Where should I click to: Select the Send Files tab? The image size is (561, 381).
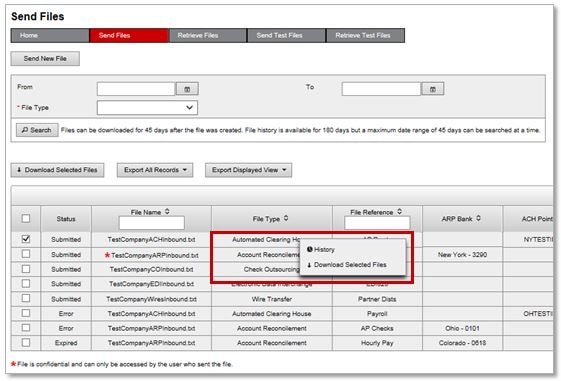coord(129,35)
